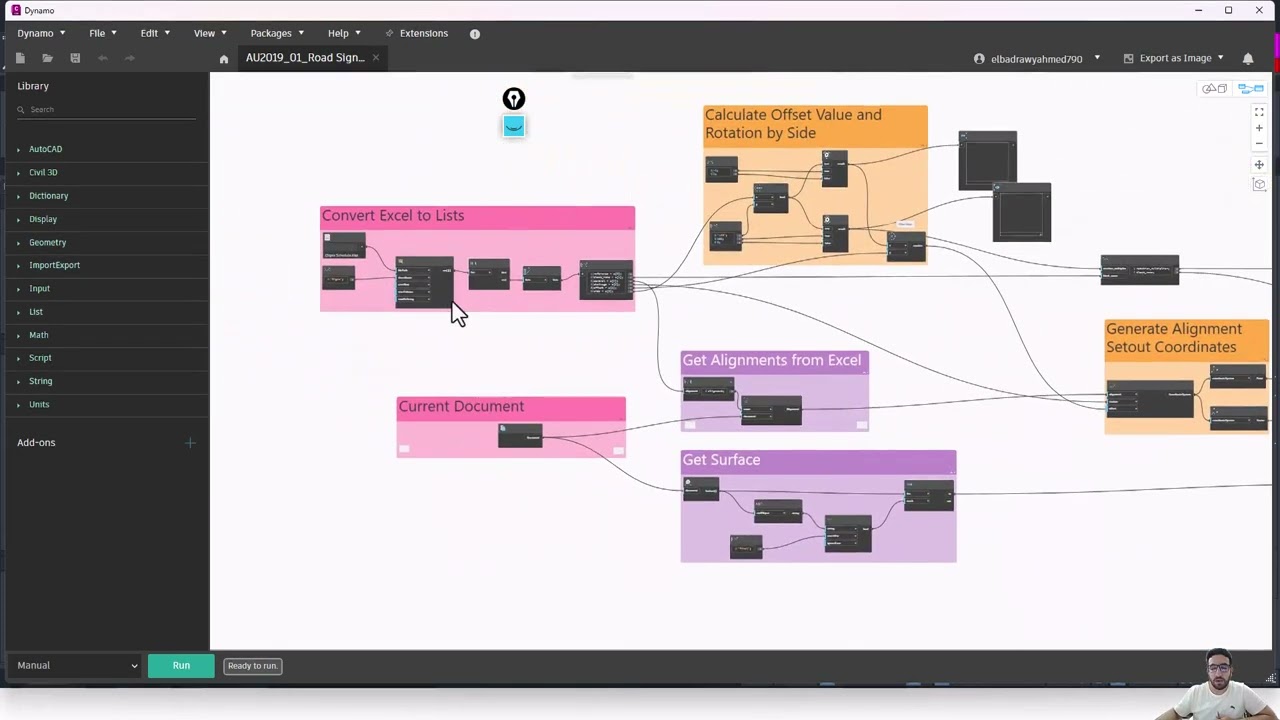The image size is (1280, 720).
Task: Zoom out on the graph canvas
Action: tap(1259, 144)
